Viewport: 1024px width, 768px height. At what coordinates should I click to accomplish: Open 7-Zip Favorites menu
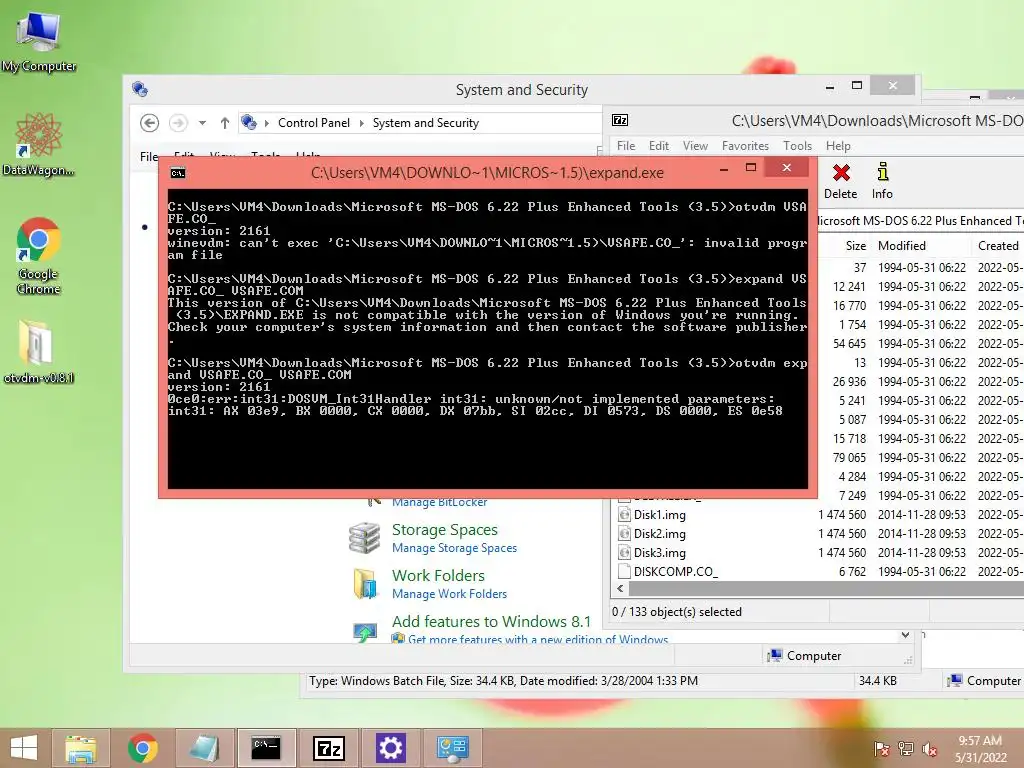[x=745, y=146]
